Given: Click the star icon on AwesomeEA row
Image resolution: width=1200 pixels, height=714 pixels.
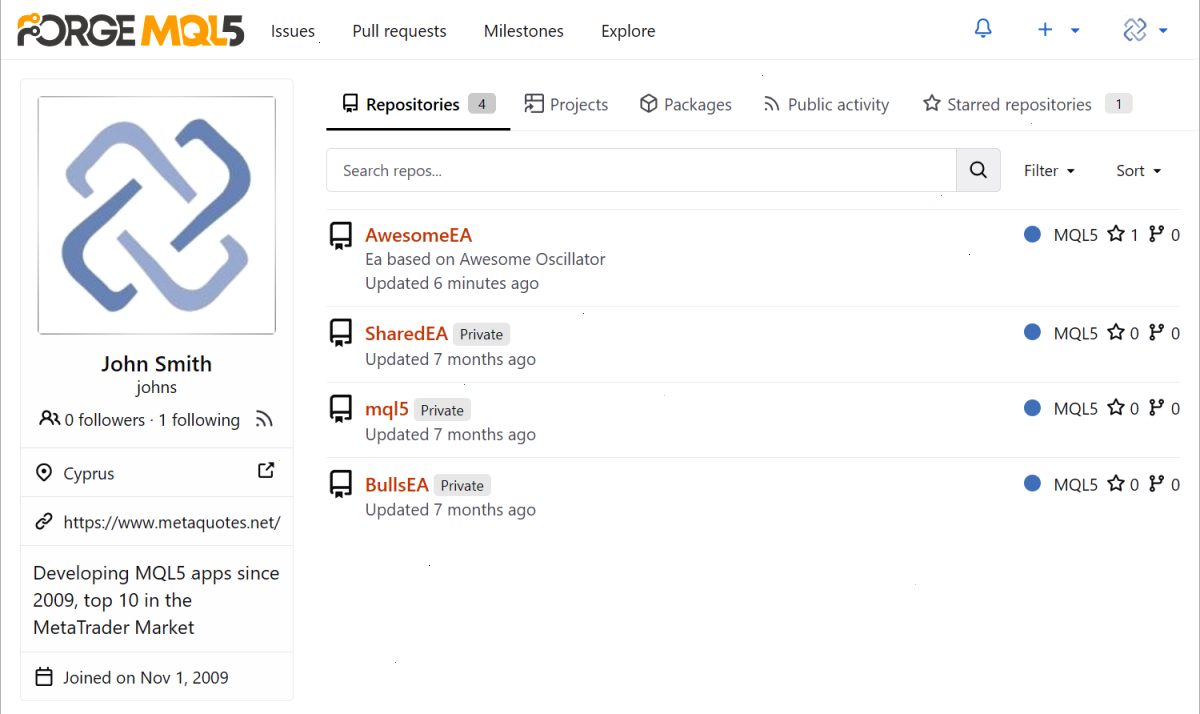Looking at the screenshot, I should tap(1116, 234).
